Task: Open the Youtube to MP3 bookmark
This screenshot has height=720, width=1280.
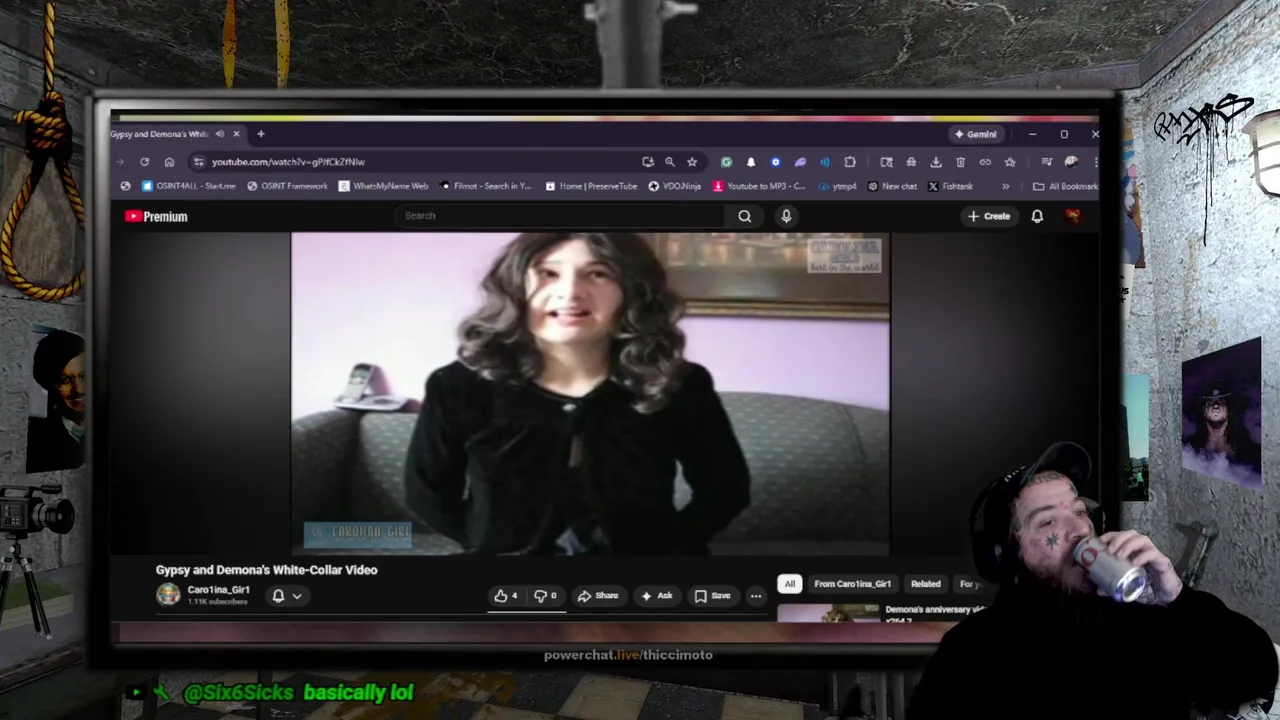Action: click(x=759, y=186)
